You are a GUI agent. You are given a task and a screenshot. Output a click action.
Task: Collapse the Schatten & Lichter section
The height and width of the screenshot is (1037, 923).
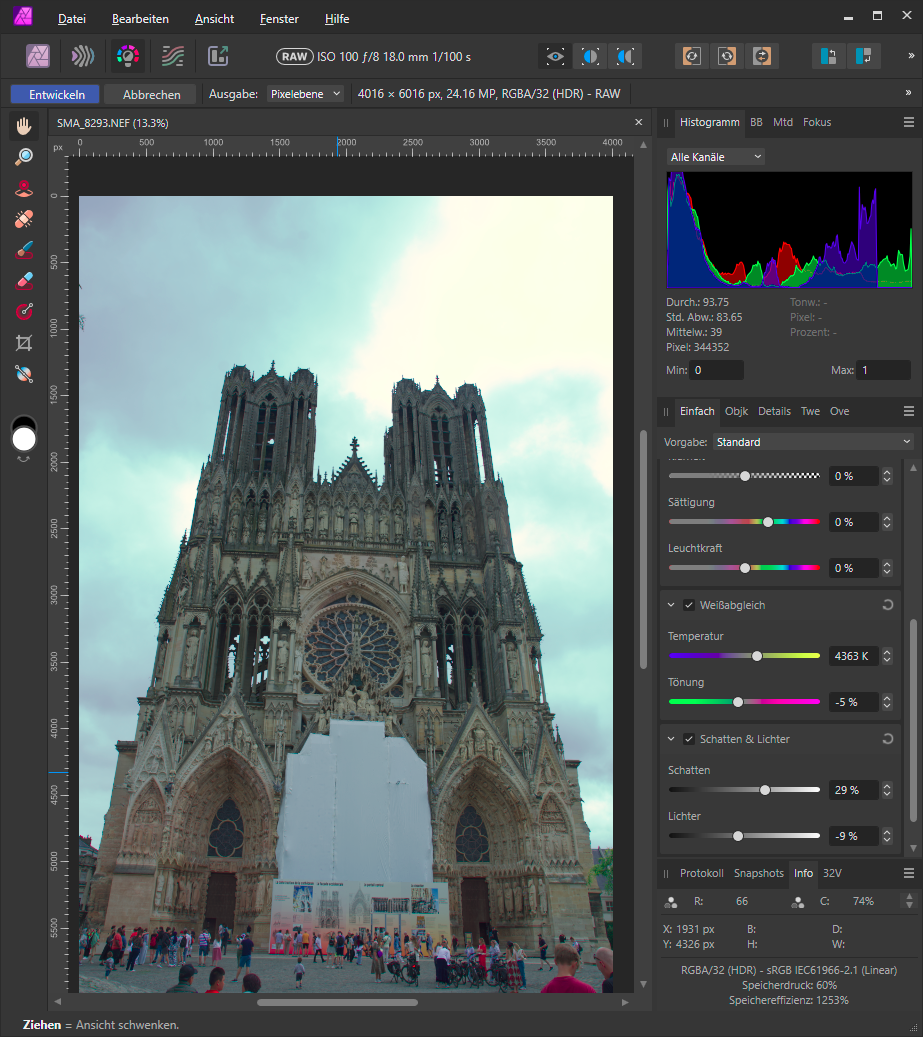671,739
